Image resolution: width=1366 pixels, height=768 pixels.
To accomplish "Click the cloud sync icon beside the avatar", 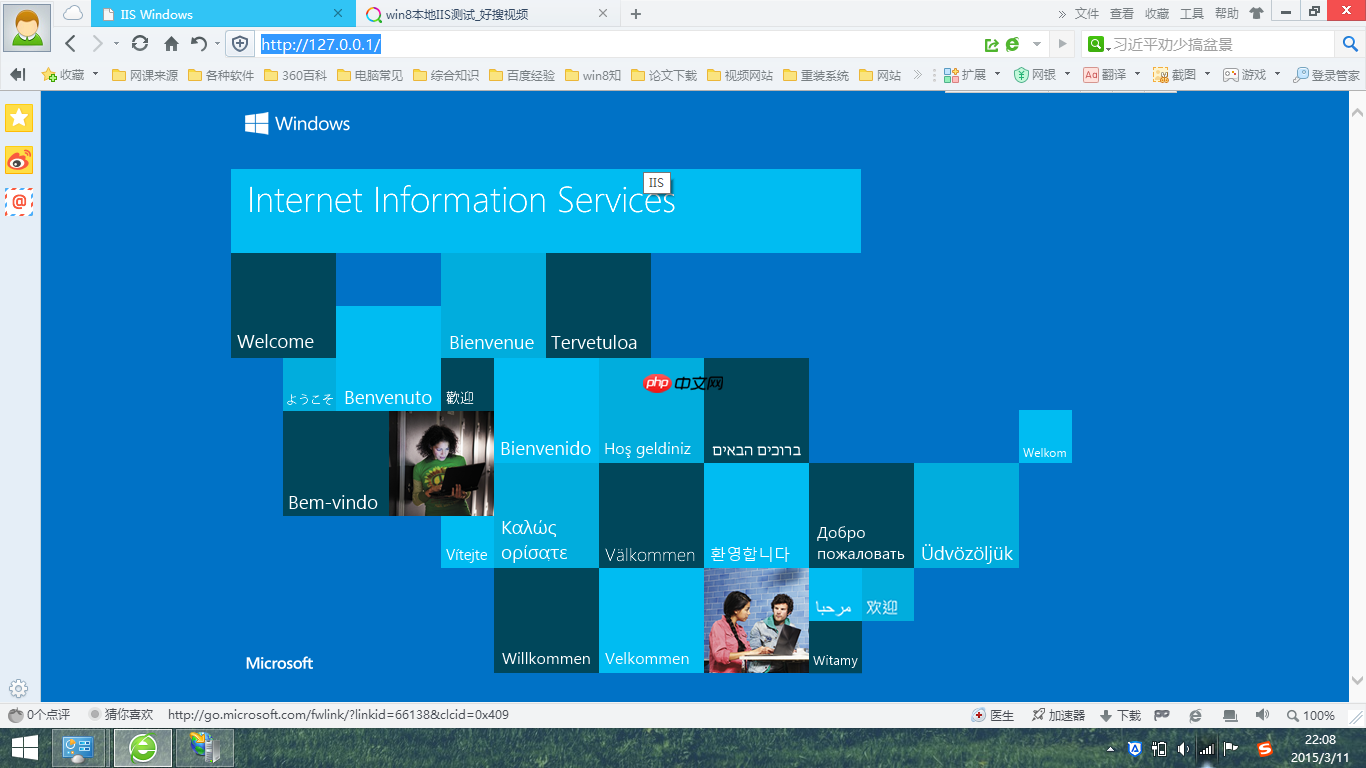I will point(73,14).
